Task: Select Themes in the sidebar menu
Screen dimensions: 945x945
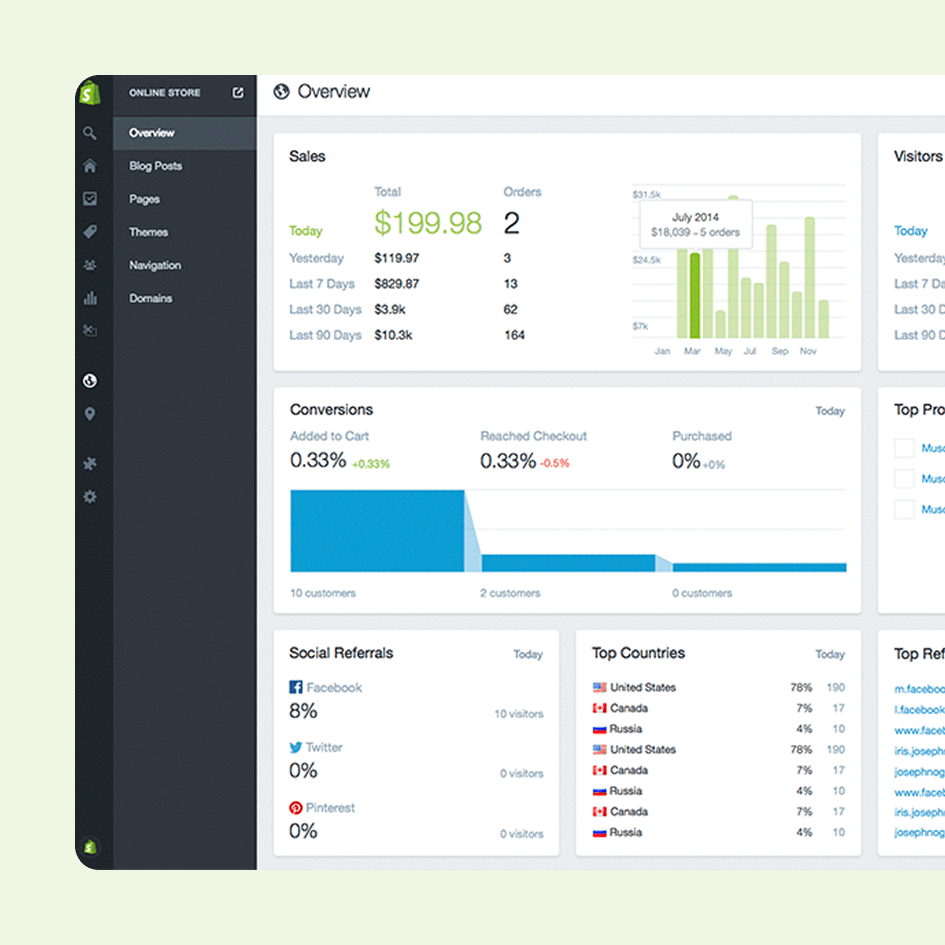Action: (148, 232)
